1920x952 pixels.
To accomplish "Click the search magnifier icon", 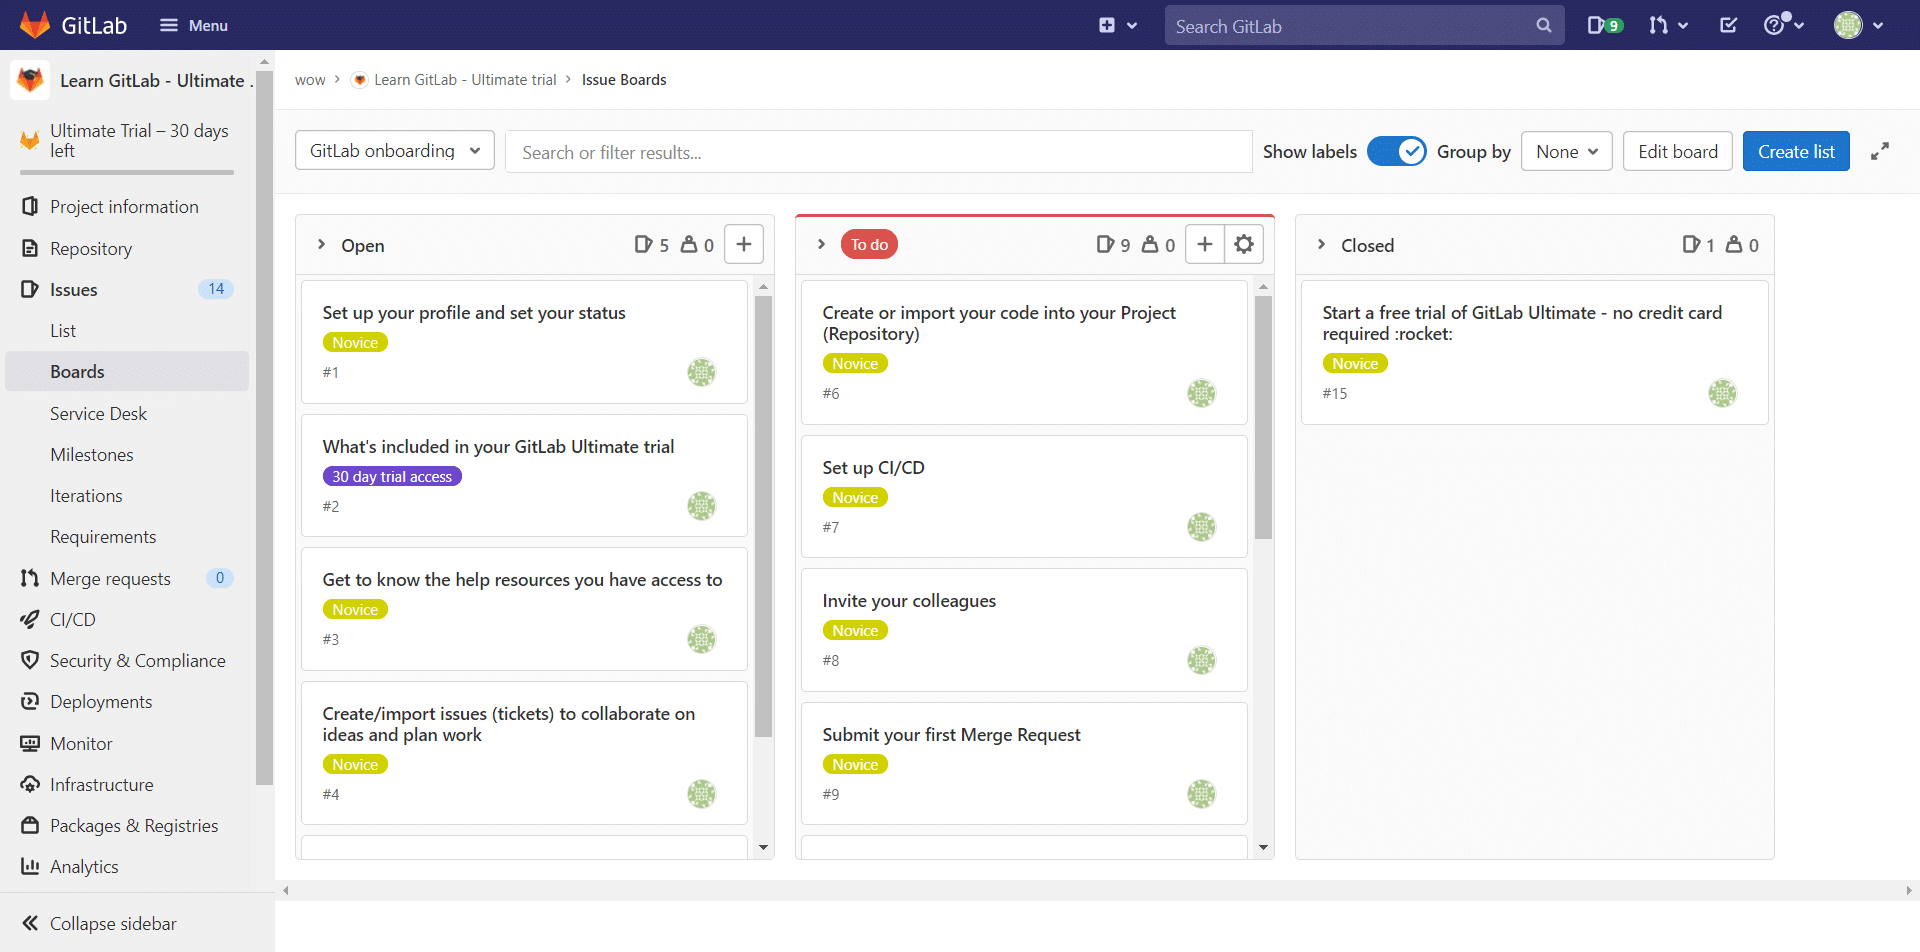I will click(1544, 26).
